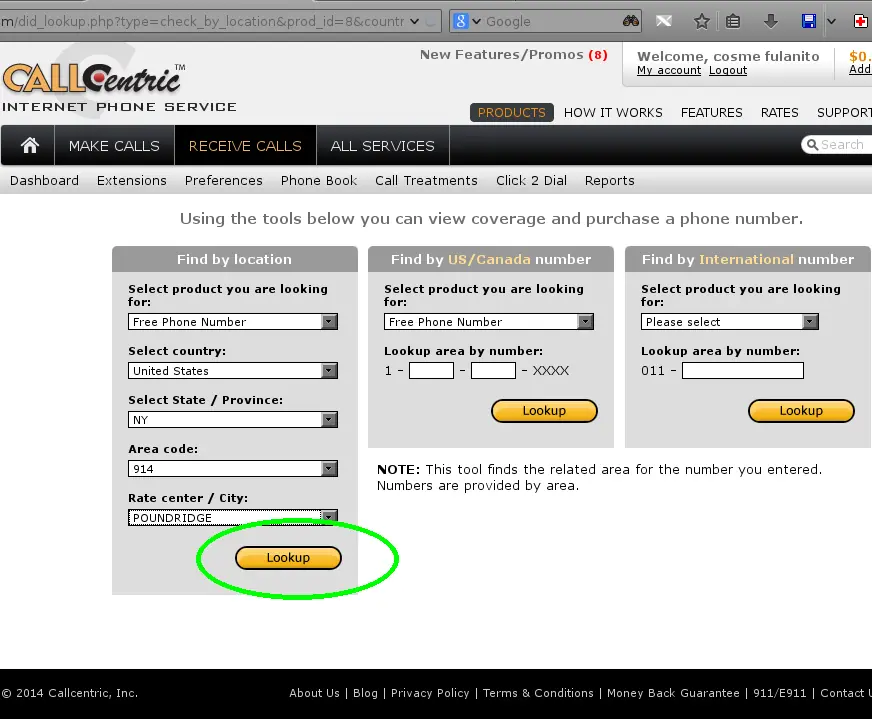
Task: Click the second US/Canada number input box
Action: click(493, 370)
